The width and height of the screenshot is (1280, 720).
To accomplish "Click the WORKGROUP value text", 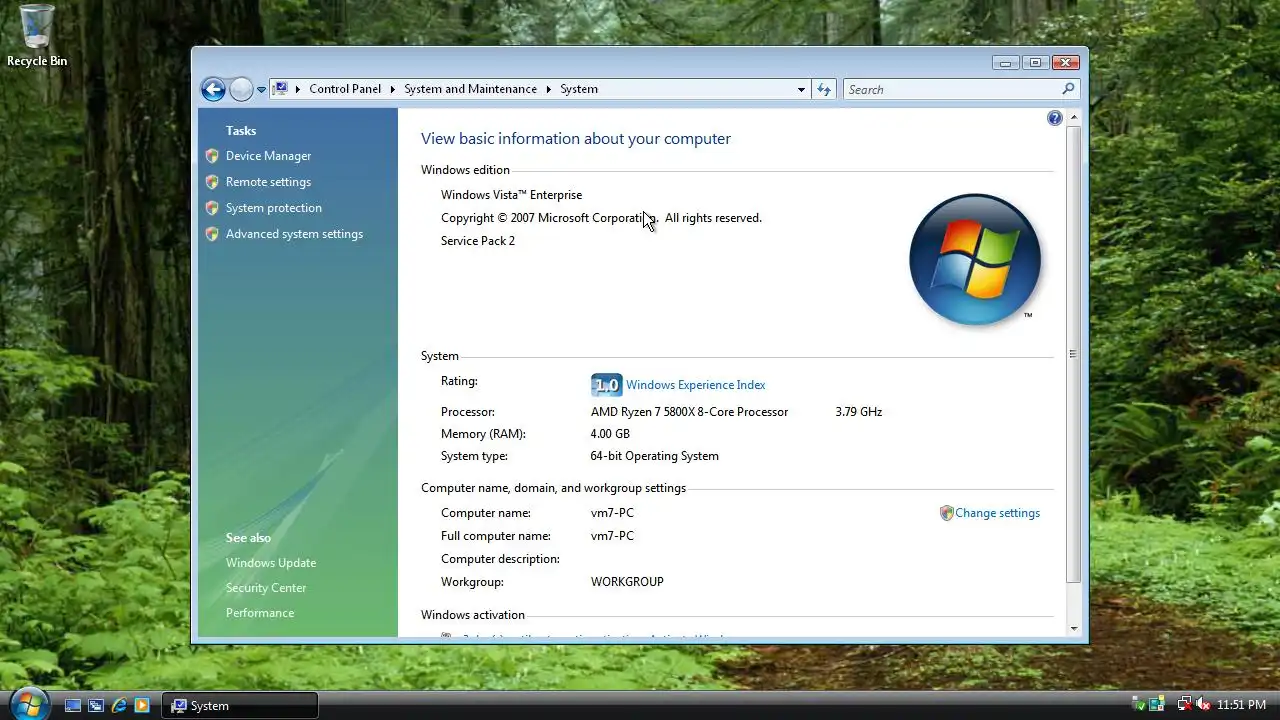I will [627, 582].
